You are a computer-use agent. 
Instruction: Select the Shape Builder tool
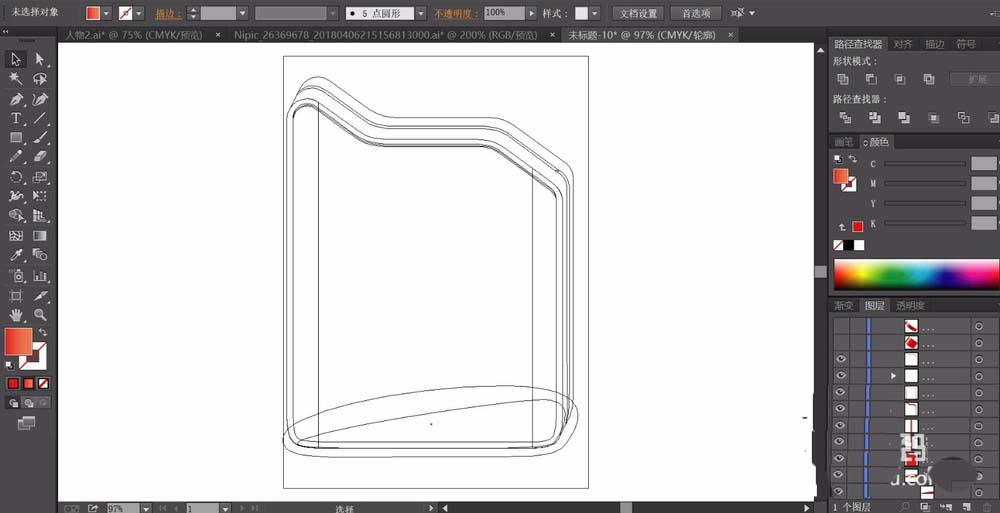pos(15,216)
